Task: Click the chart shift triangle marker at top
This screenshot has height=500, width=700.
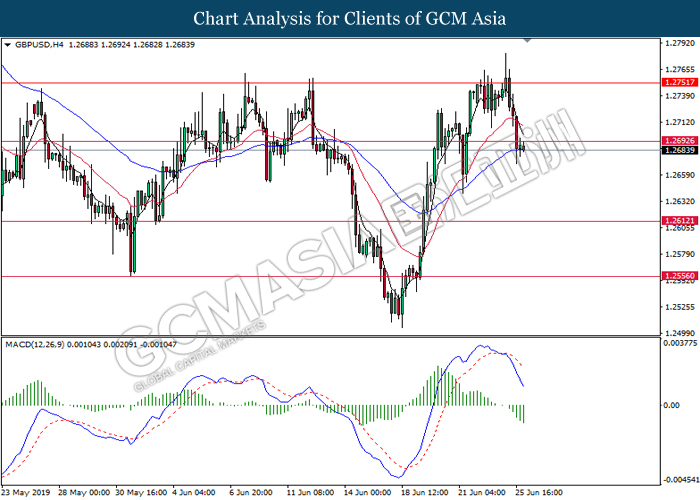Action: click(x=528, y=41)
